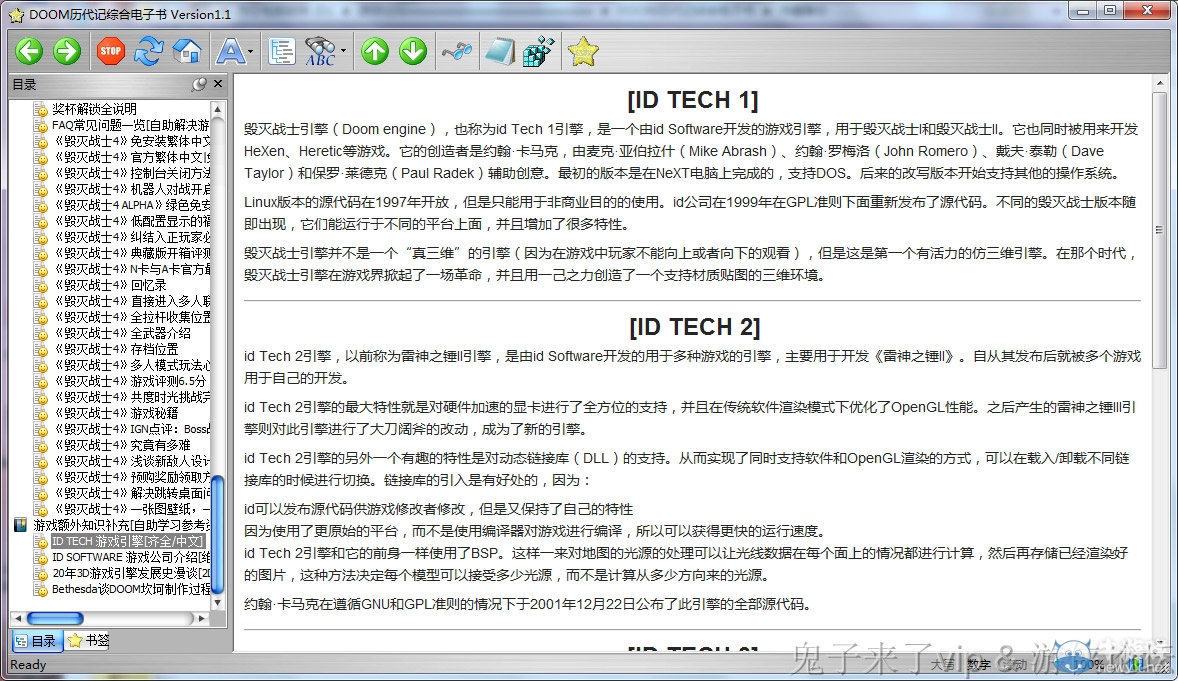Open 《毁灭战士4》控制台关闭方法 topic
The width and height of the screenshot is (1178, 681).
(x=131, y=173)
